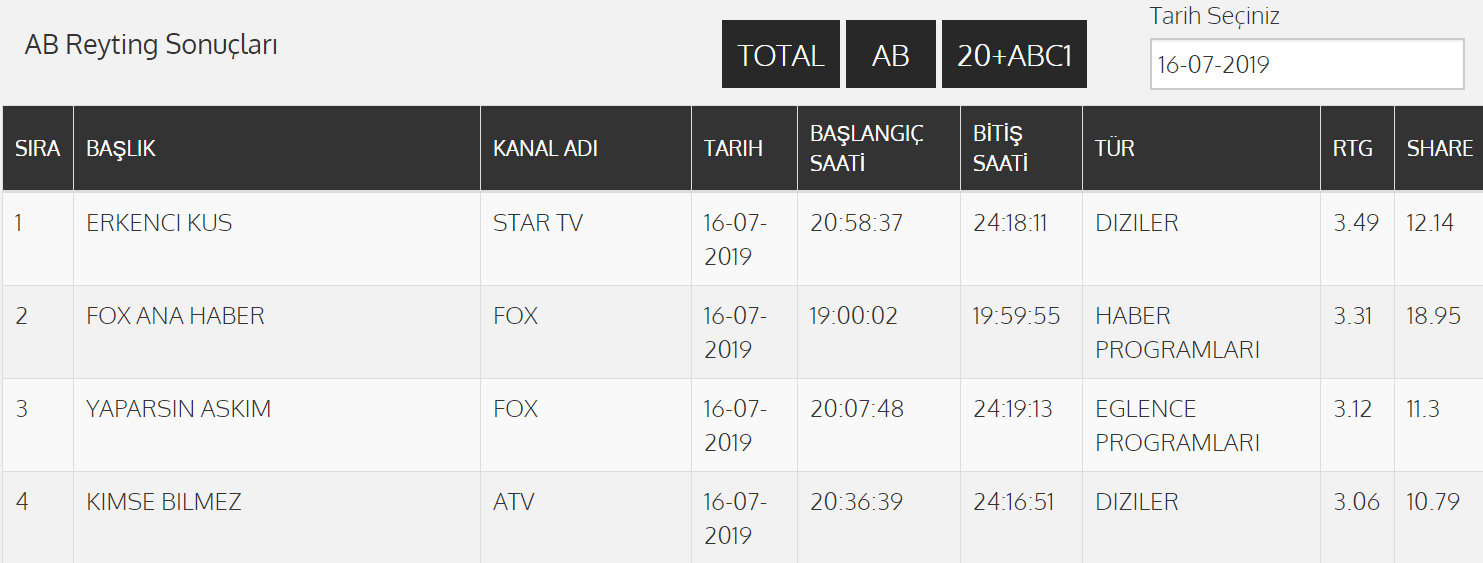Select the TOTAL ratings tab

point(780,55)
